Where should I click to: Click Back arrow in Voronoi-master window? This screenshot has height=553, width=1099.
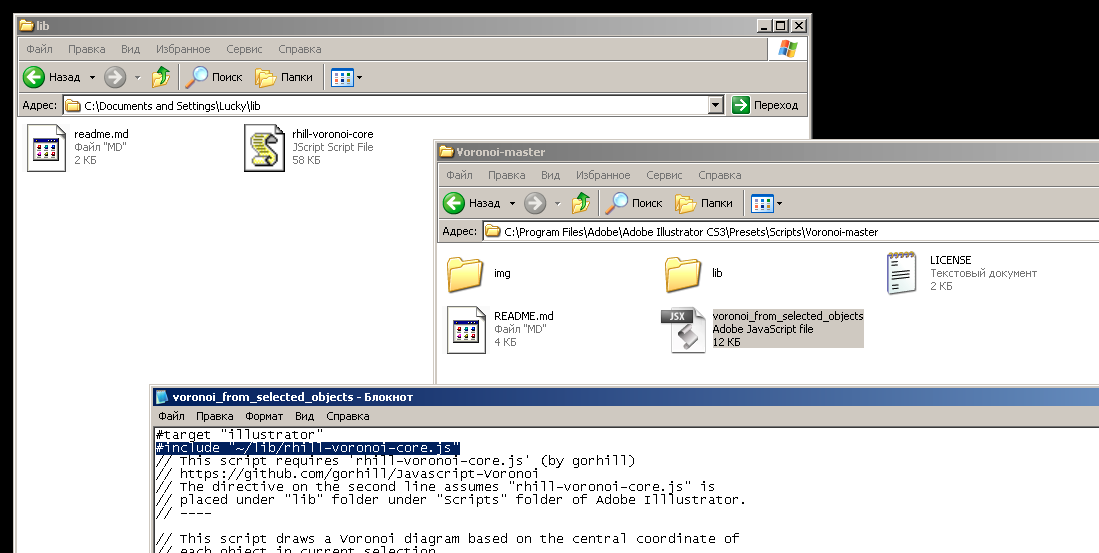[454, 203]
